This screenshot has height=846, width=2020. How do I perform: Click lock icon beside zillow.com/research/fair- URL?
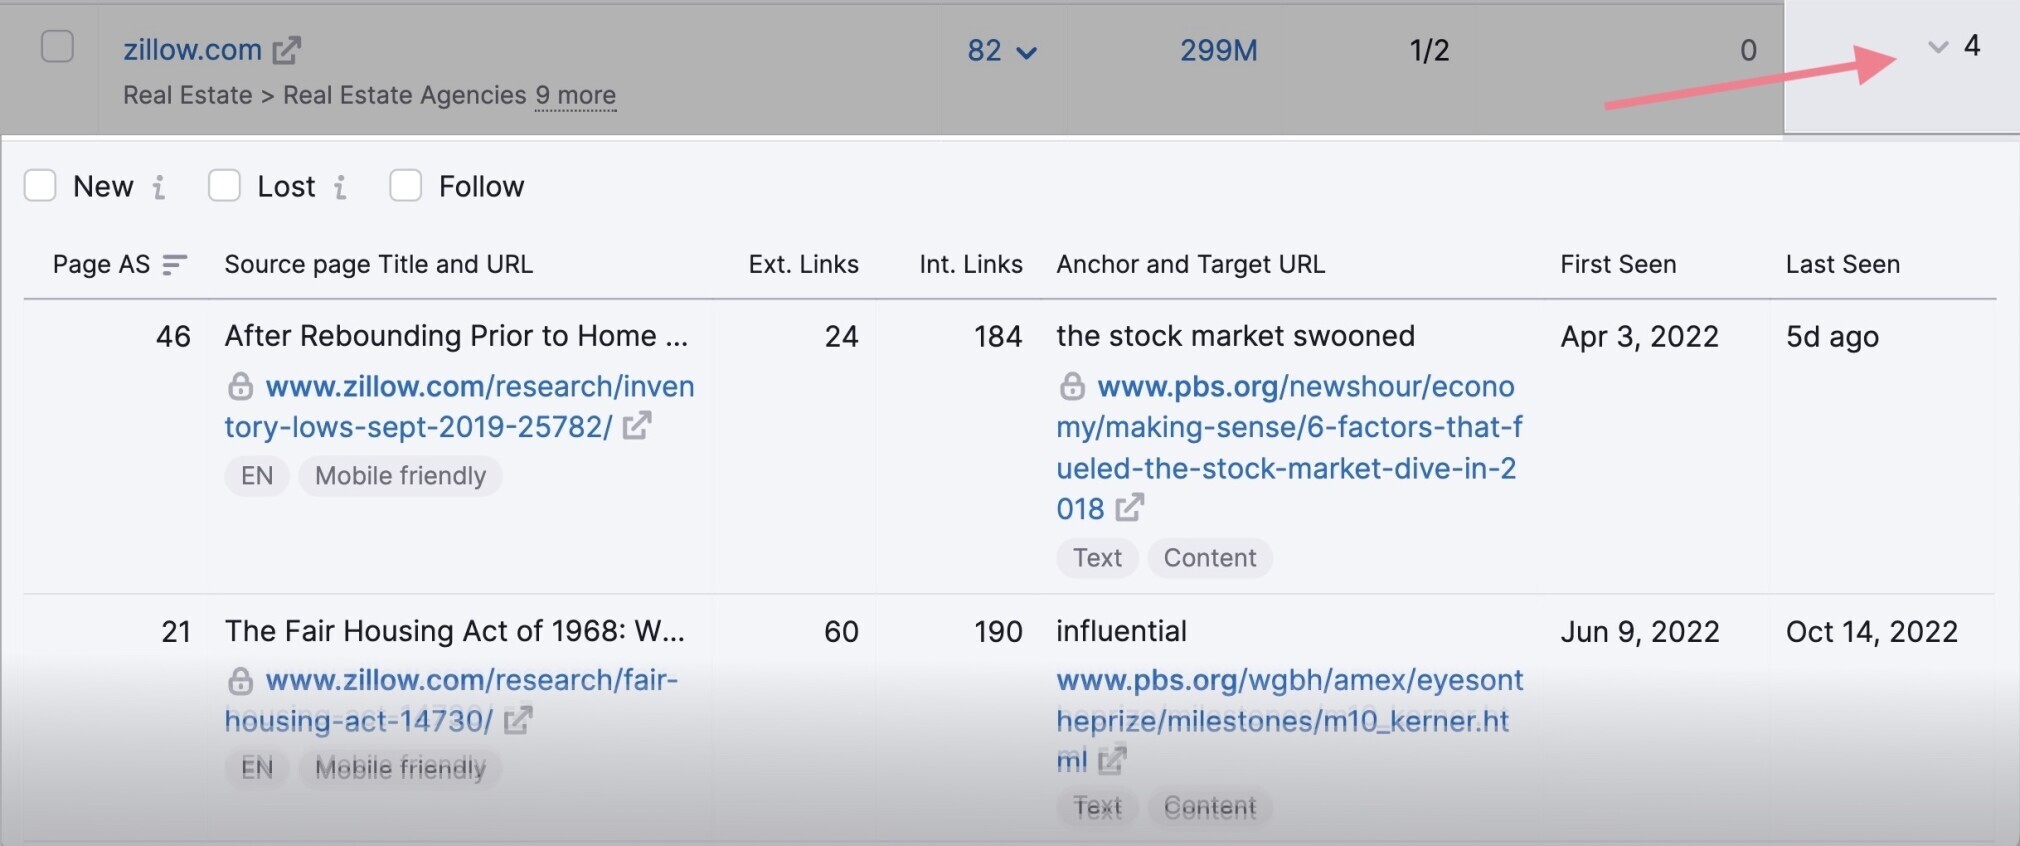[240, 681]
